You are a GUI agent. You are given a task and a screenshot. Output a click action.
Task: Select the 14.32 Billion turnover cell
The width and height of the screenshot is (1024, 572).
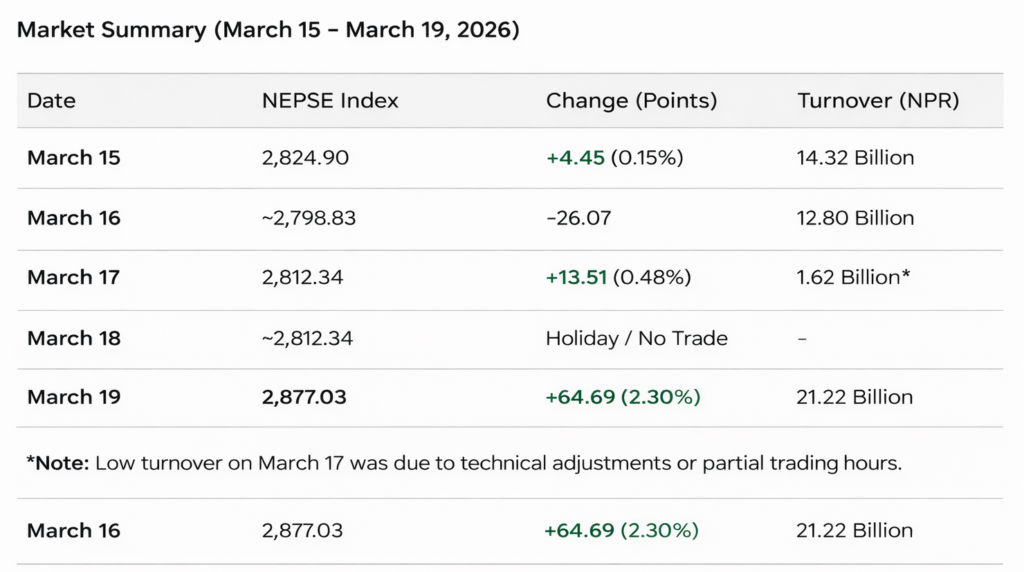(x=855, y=157)
